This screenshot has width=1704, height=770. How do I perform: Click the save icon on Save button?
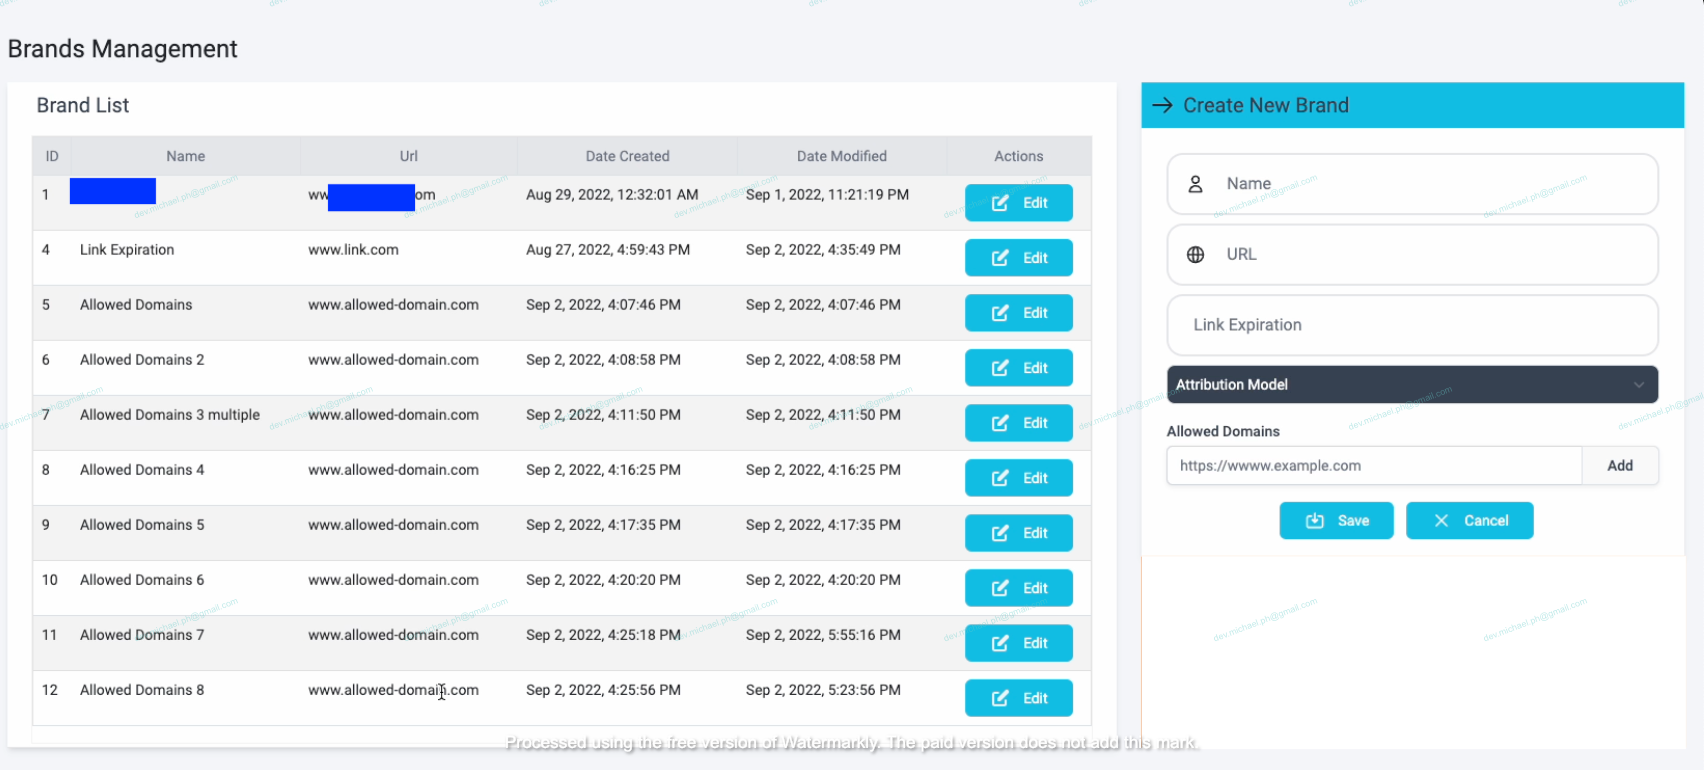(1315, 521)
